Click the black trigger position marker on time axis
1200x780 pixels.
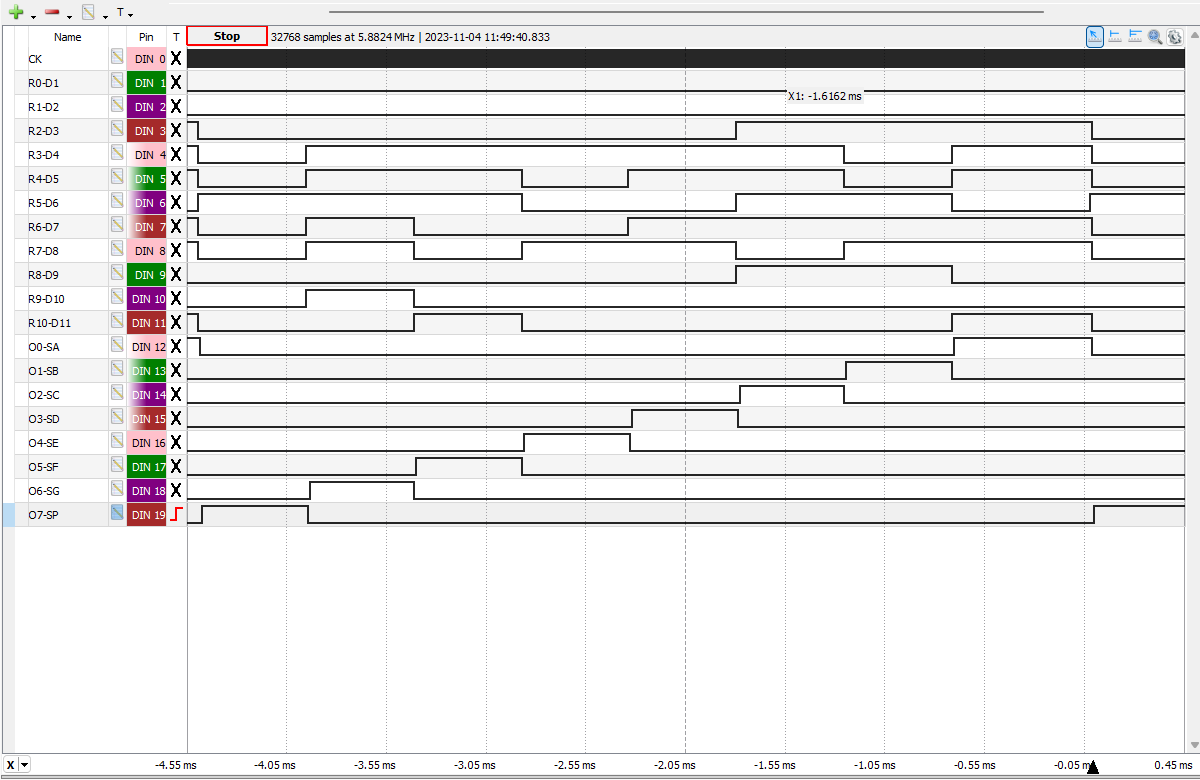click(x=1093, y=767)
